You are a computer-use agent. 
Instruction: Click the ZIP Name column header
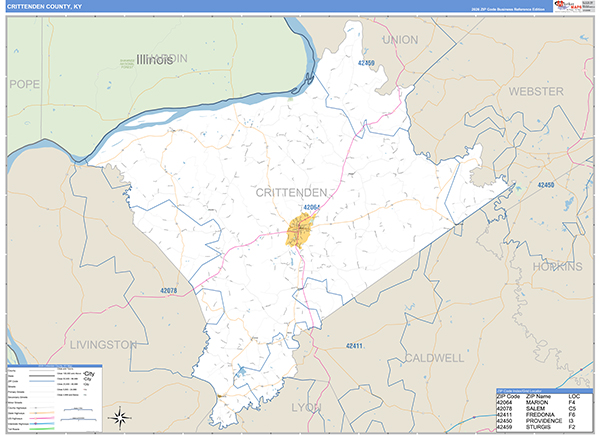click(x=538, y=397)
